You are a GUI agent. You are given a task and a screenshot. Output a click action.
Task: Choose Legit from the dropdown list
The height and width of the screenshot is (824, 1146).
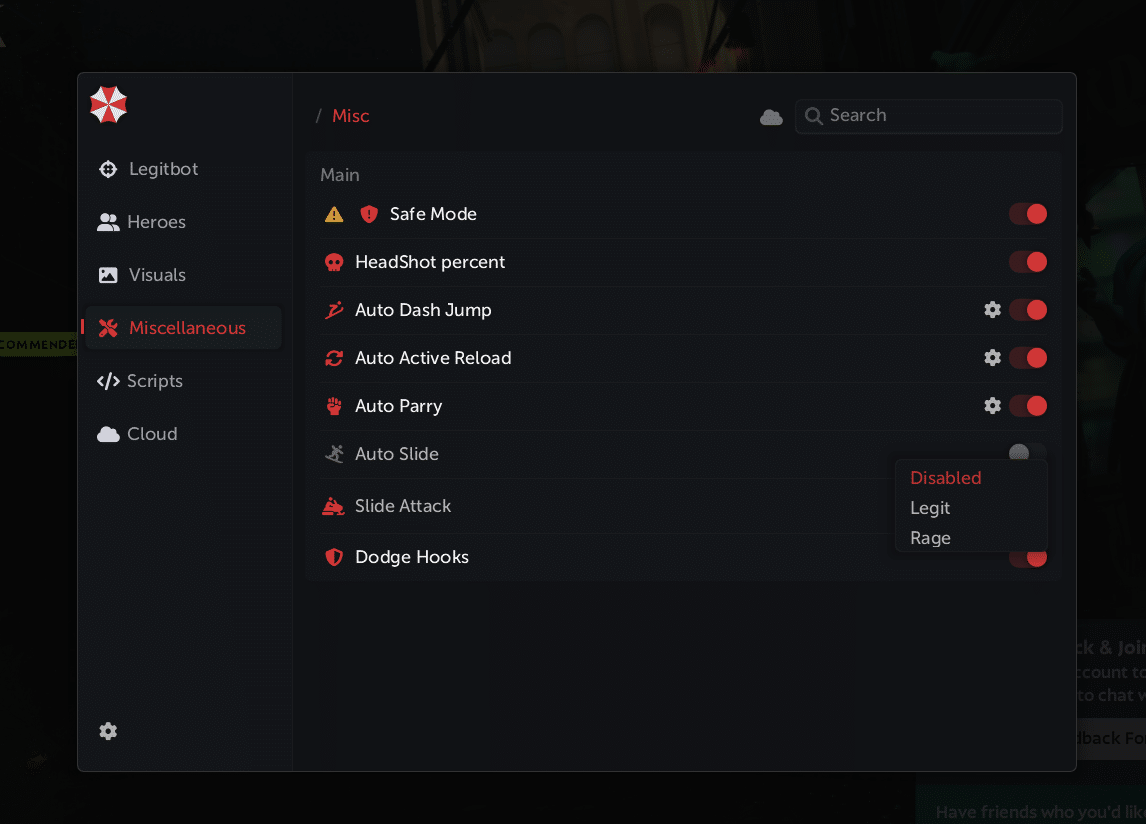(930, 508)
